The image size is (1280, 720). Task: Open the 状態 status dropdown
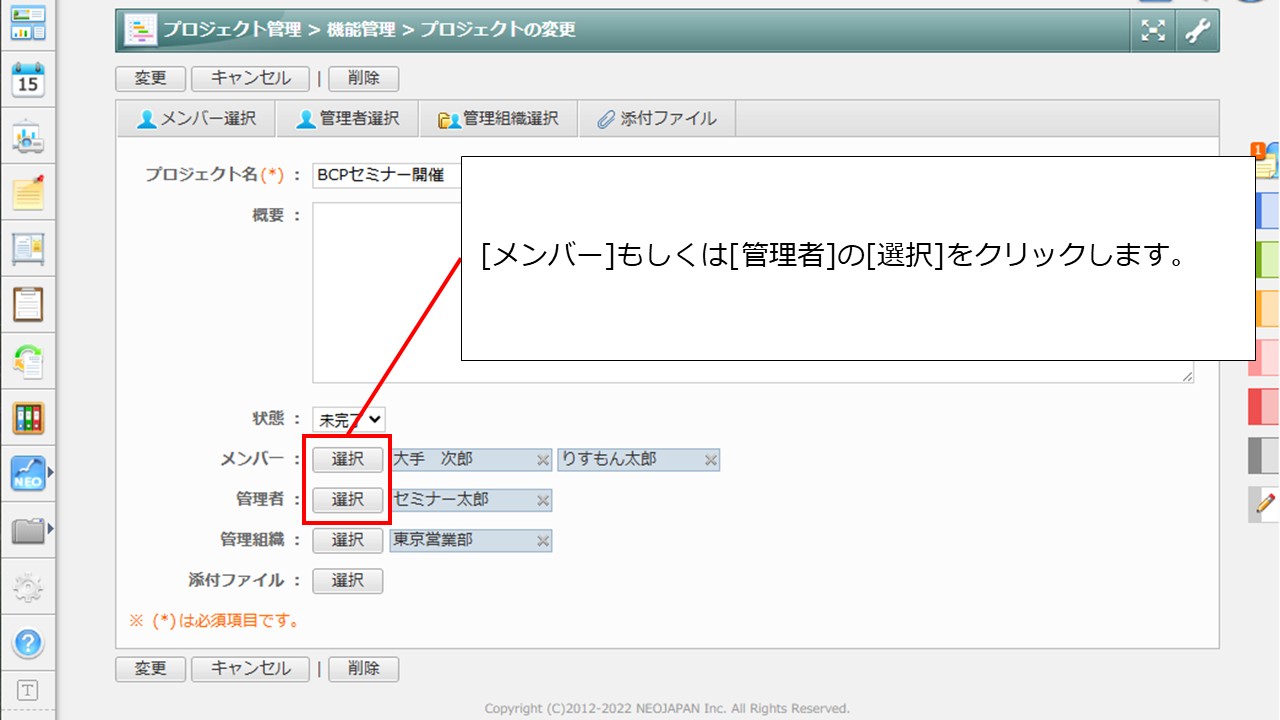[348, 420]
